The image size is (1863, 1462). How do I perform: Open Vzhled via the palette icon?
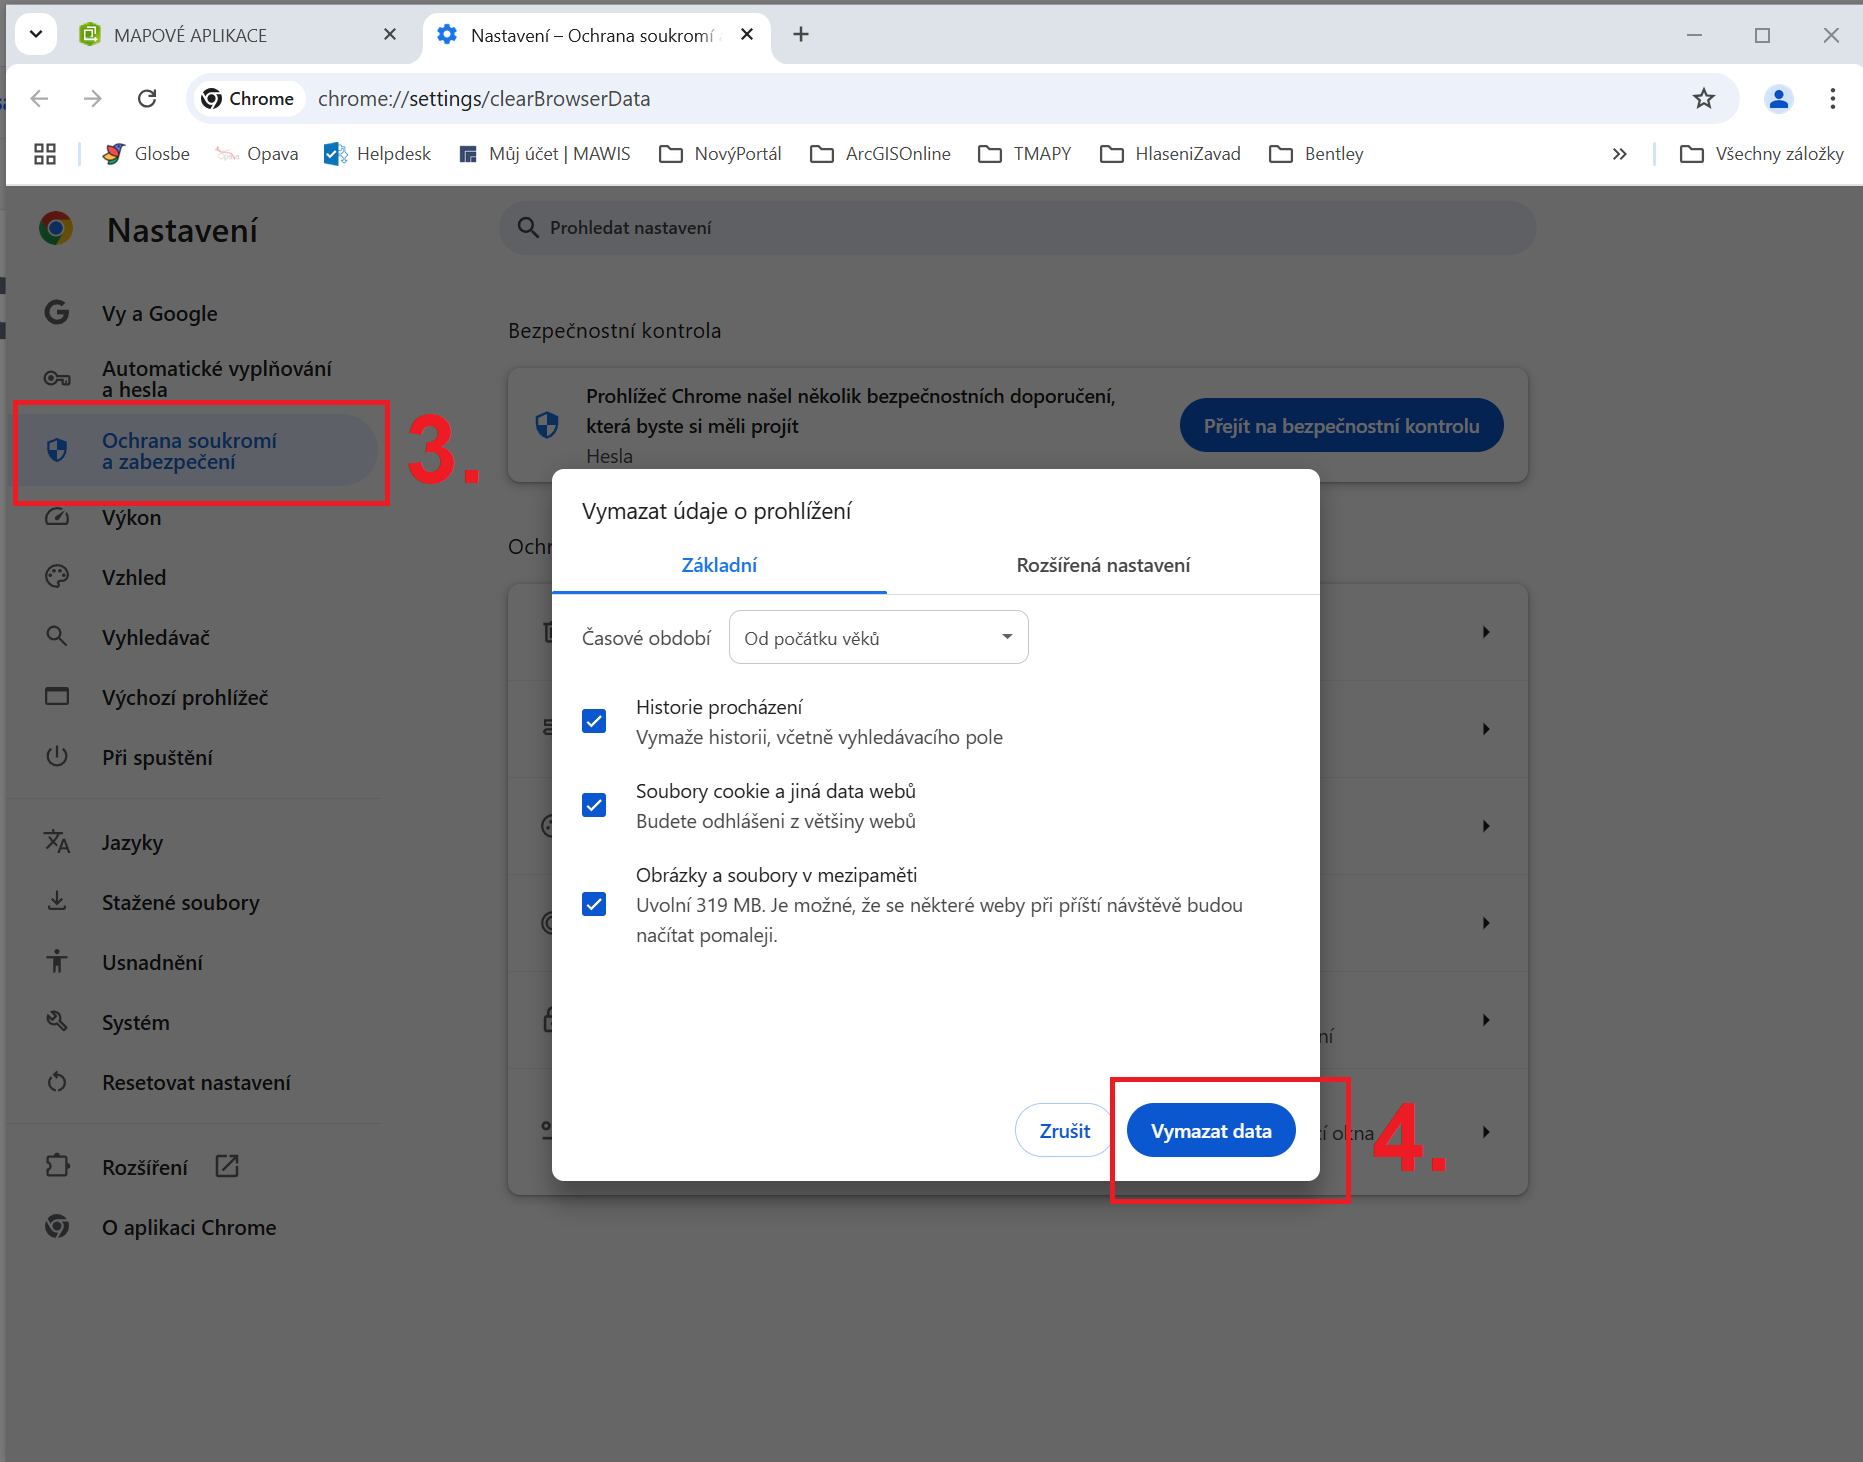[x=57, y=576]
